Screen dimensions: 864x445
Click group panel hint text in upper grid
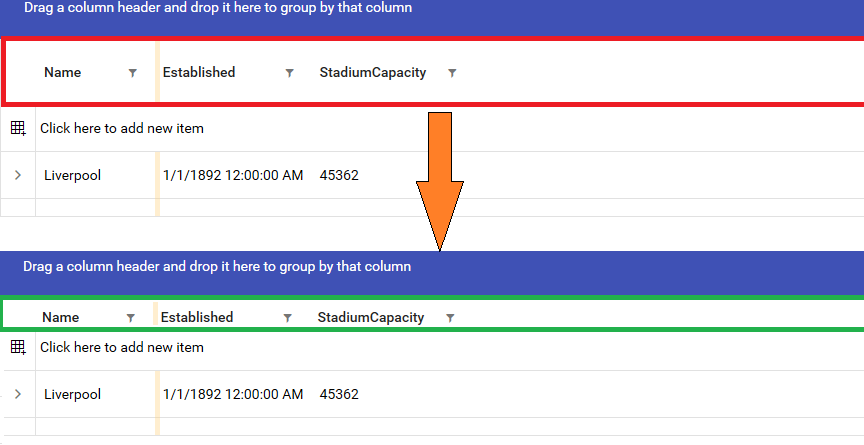coord(218,8)
